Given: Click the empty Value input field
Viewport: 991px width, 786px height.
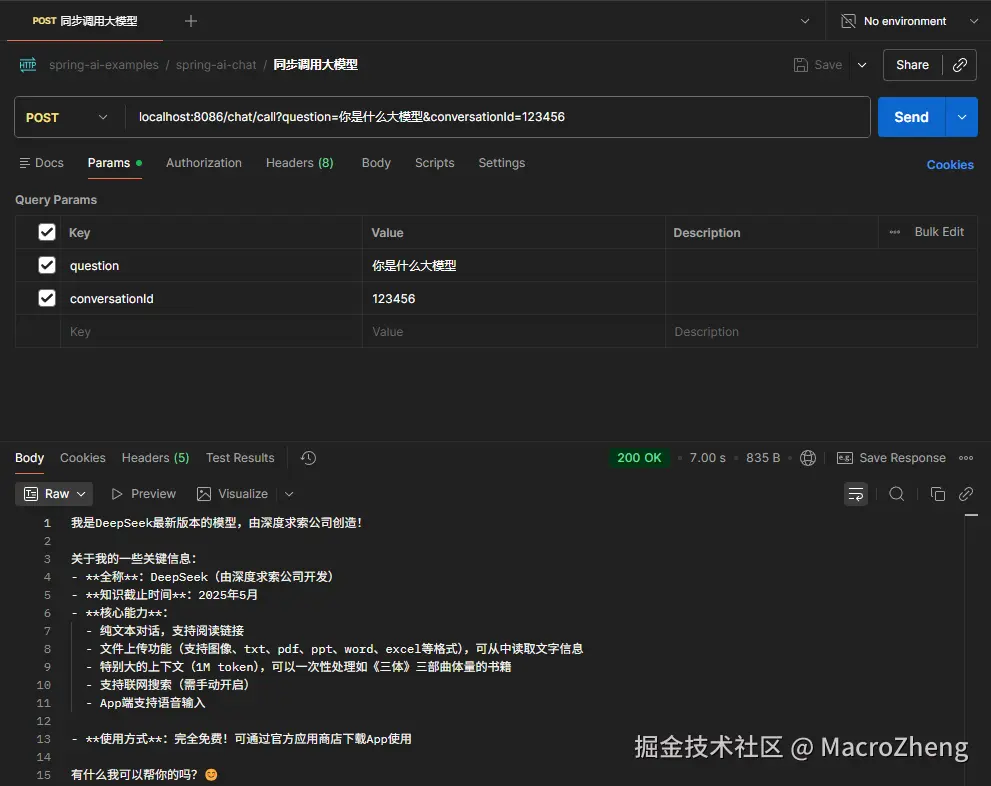Looking at the screenshot, I should click(x=513, y=331).
